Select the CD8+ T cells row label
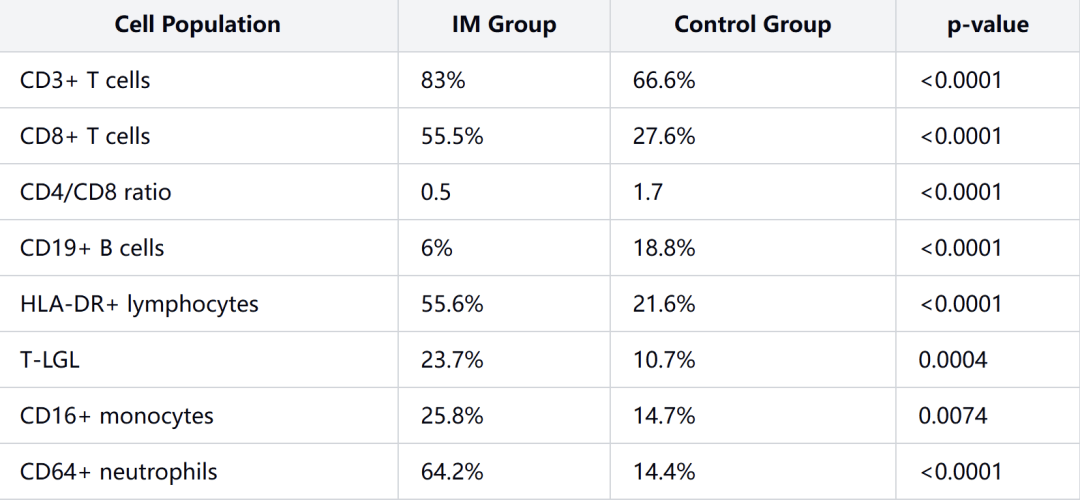This screenshot has height=502, width=1080. pyautogui.click(x=85, y=136)
